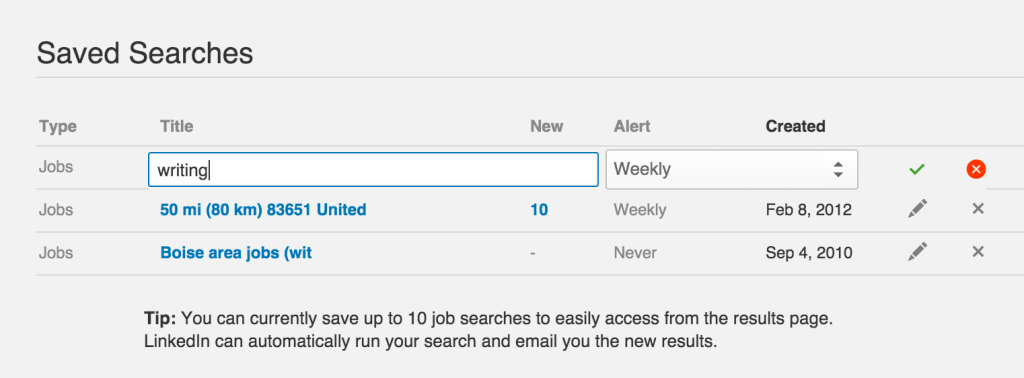The height and width of the screenshot is (378, 1024).
Task: Click the Saved Searches heading
Action: pyautogui.click(x=145, y=53)
